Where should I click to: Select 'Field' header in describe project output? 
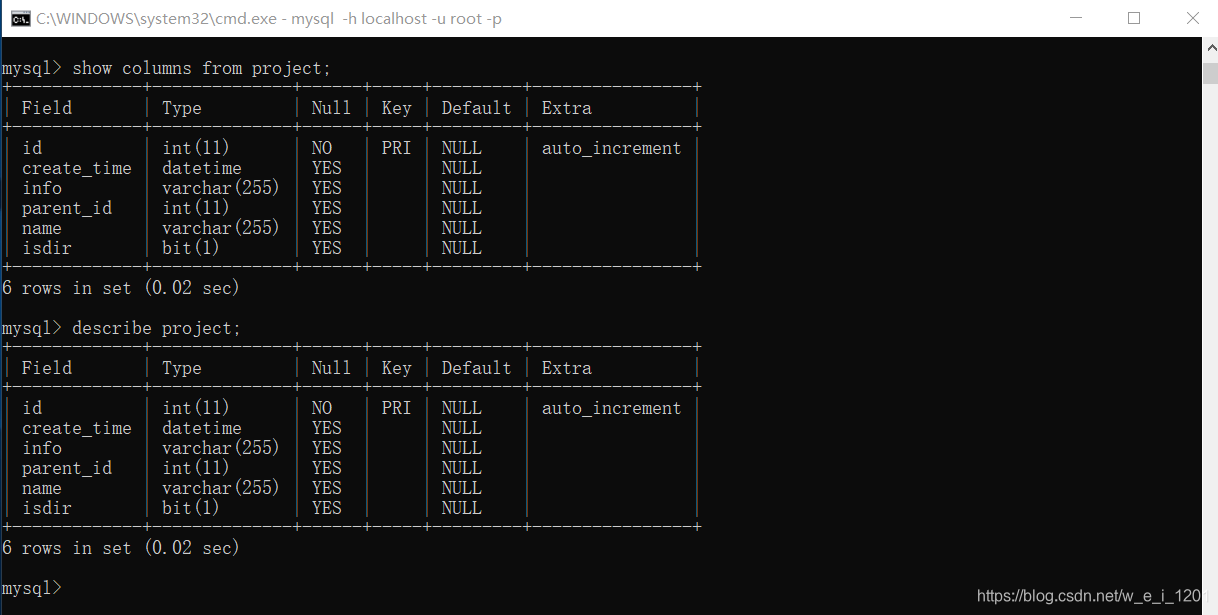(x=47, y=368)
